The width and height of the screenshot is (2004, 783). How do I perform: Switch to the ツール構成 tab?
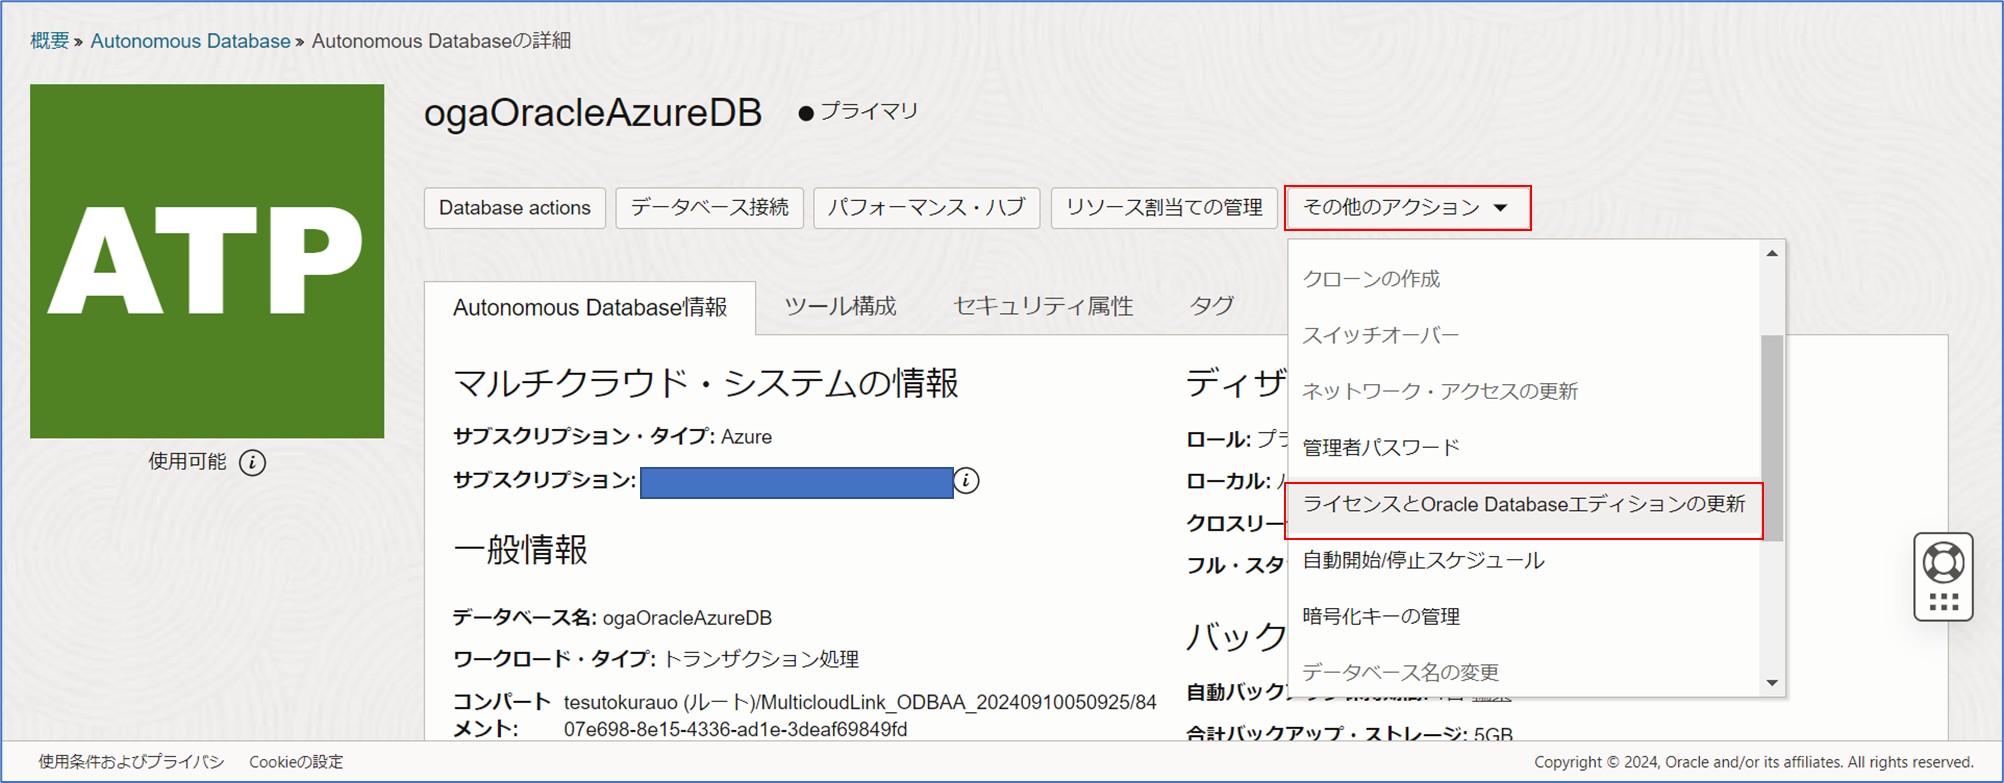pyautogui.click(x=840, y=306)
